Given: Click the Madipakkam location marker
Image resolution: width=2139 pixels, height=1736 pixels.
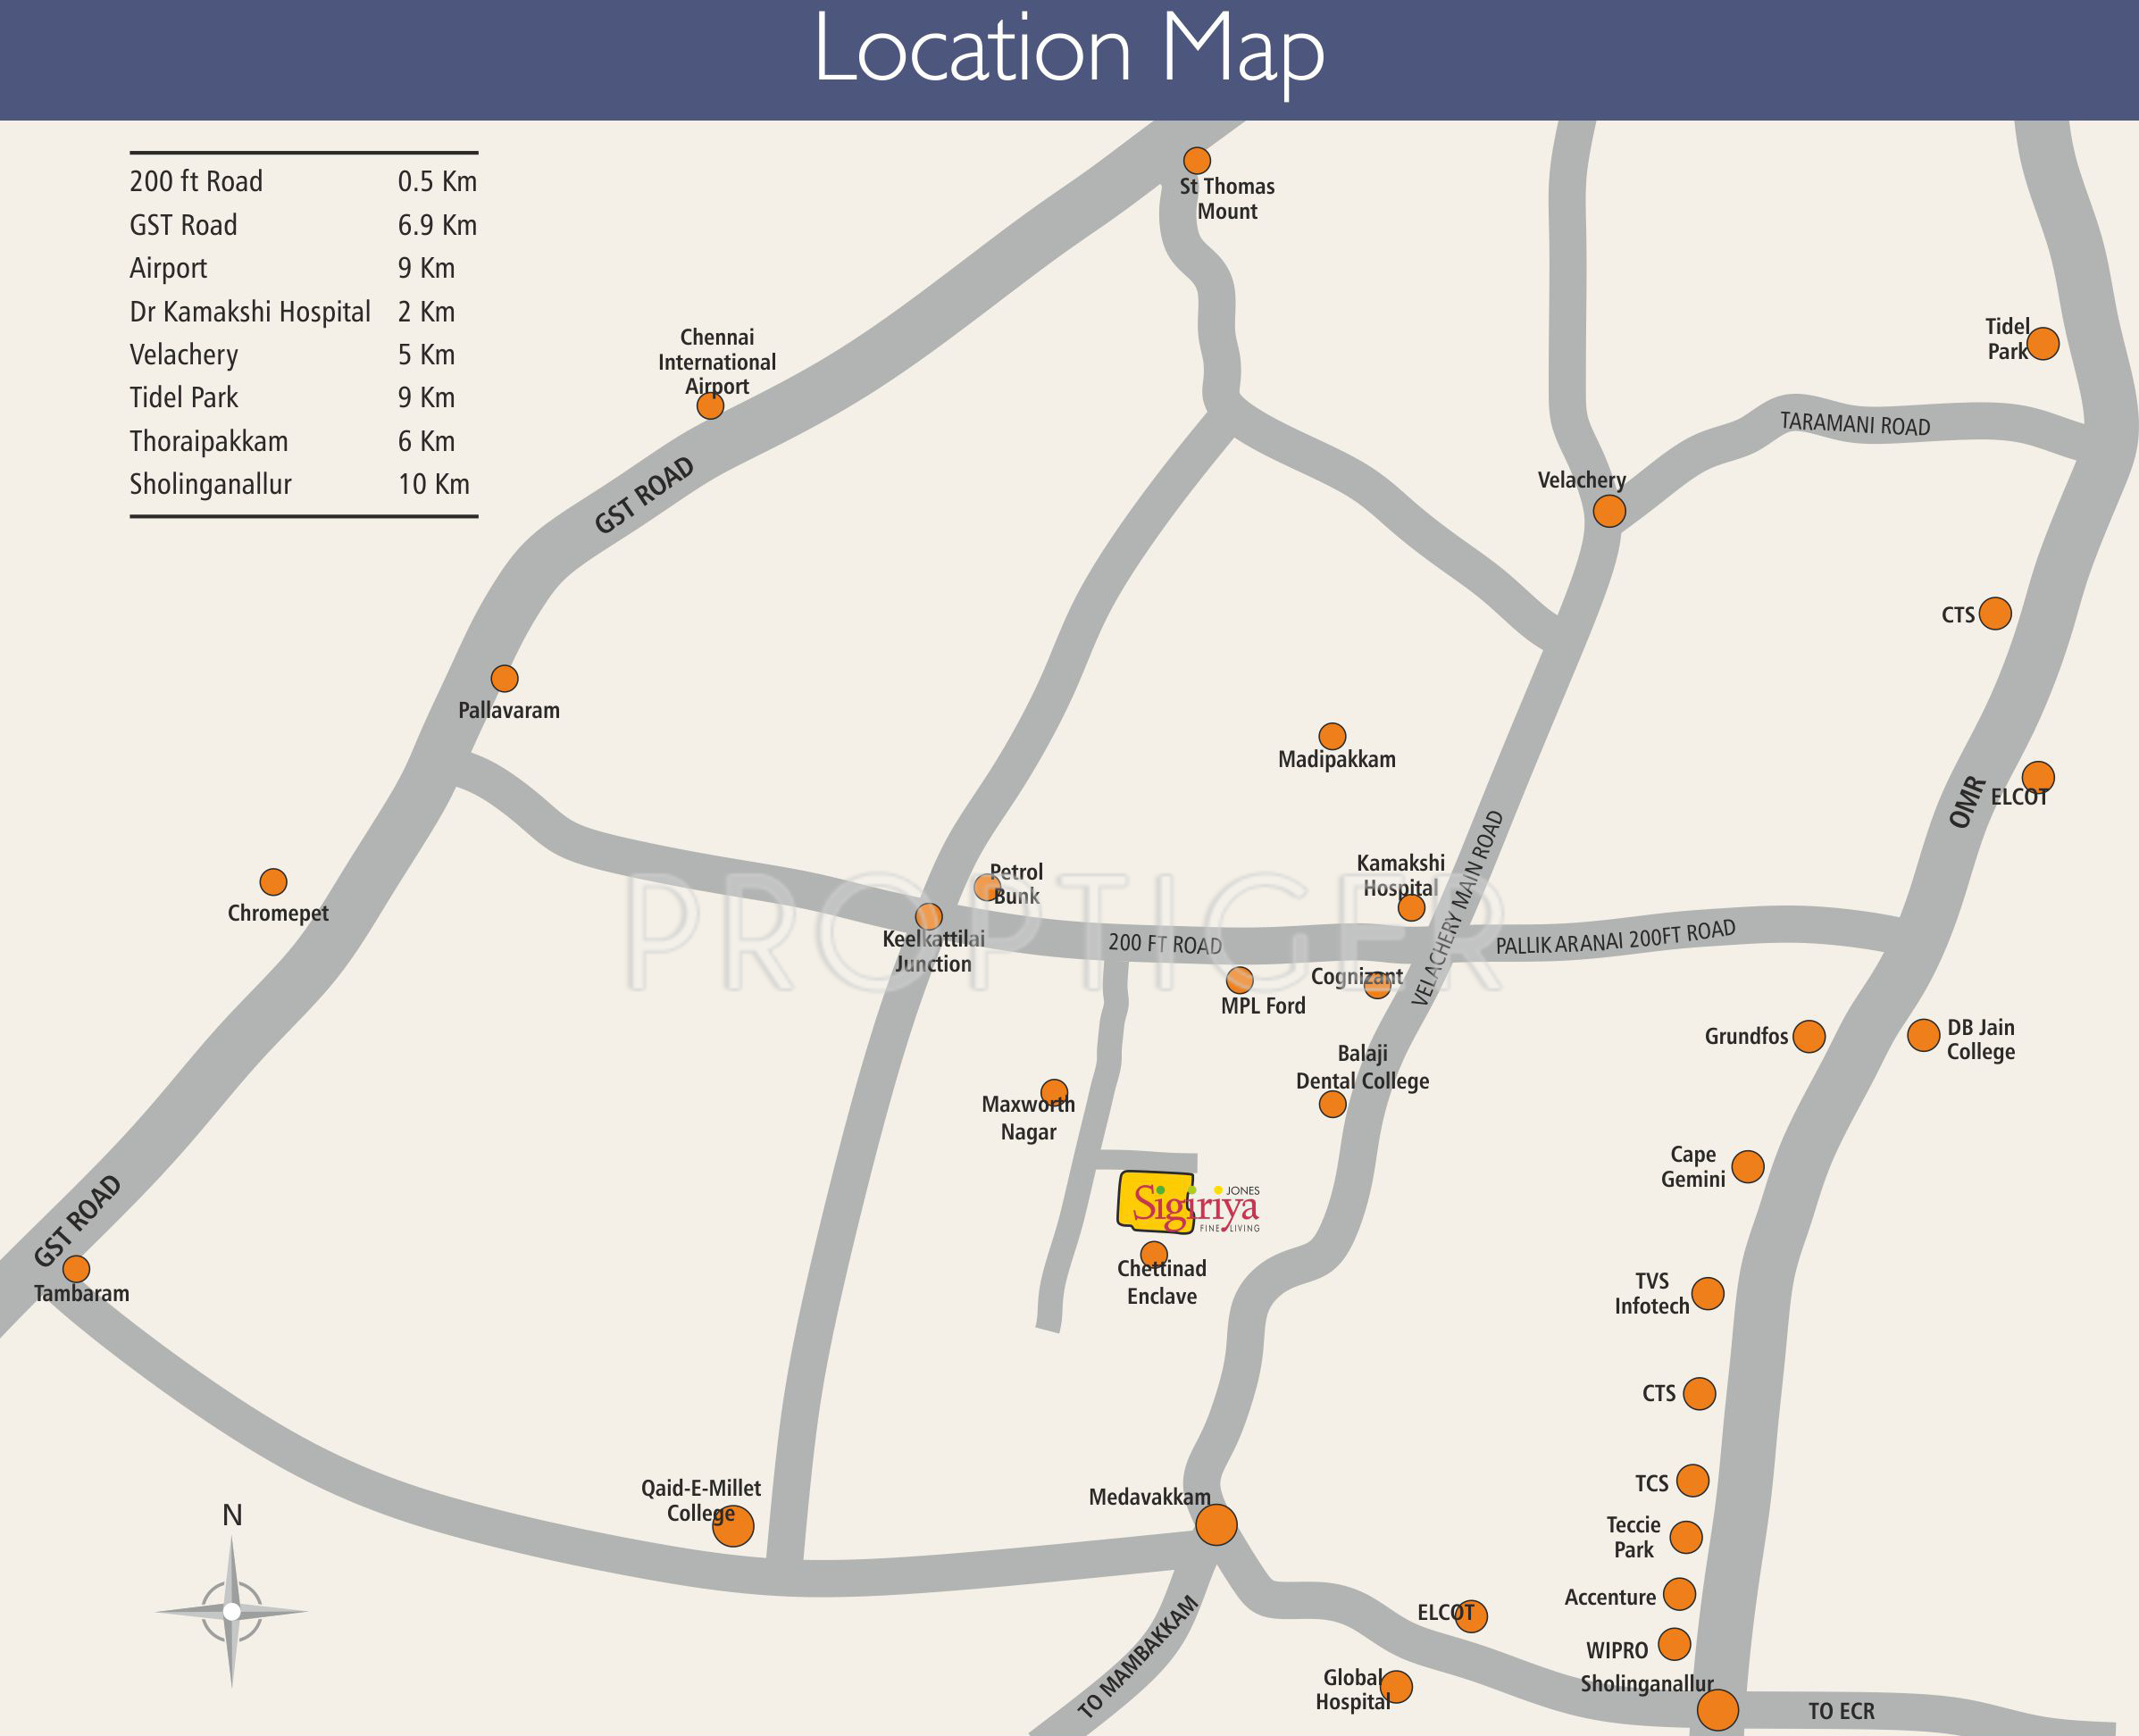Looking at the screenshot, I should tap(1332, 736).
